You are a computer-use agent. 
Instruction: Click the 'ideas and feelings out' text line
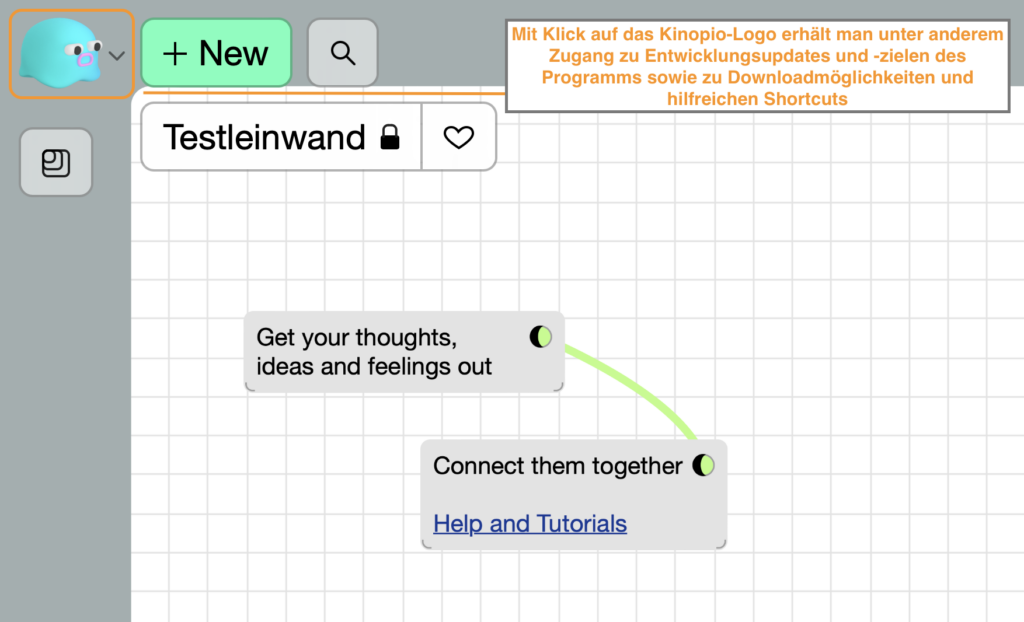374,367
